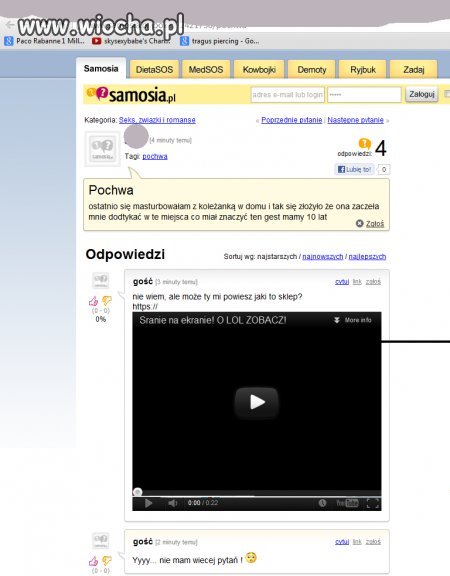Image resolution: width=450 pixels, height=576 pixels.
Task: Enter fullscreen mode on the video player
Action: click(372, 503)
